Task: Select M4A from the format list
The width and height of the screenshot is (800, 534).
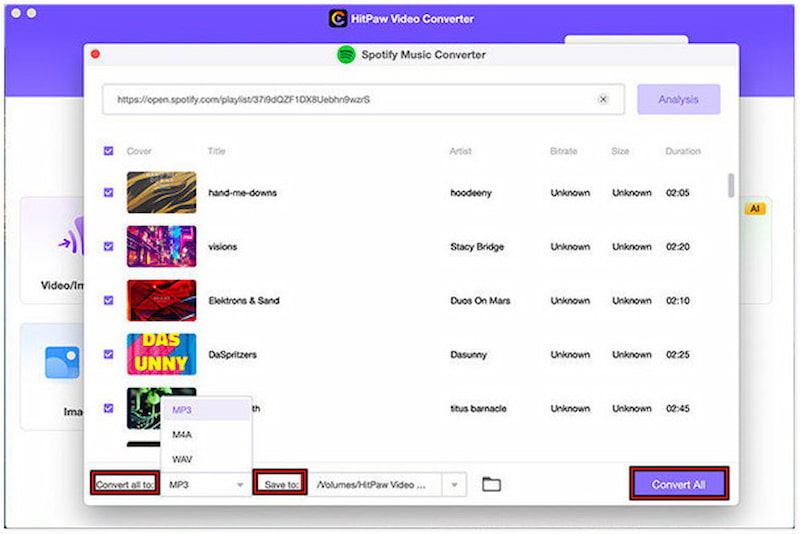Action: click(206, 435)
